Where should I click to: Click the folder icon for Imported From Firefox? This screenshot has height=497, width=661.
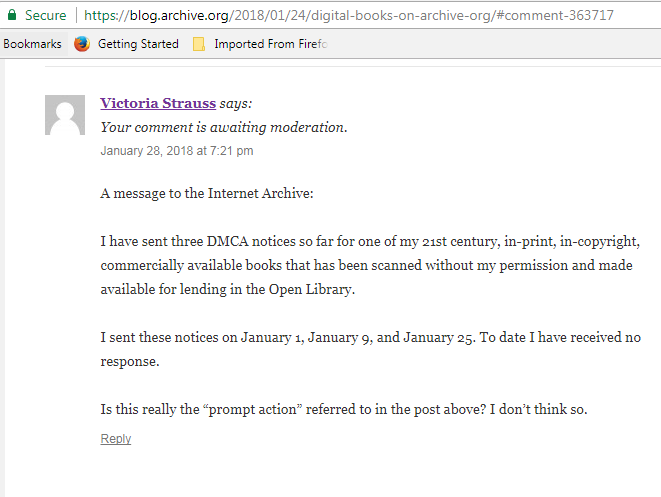199,44
